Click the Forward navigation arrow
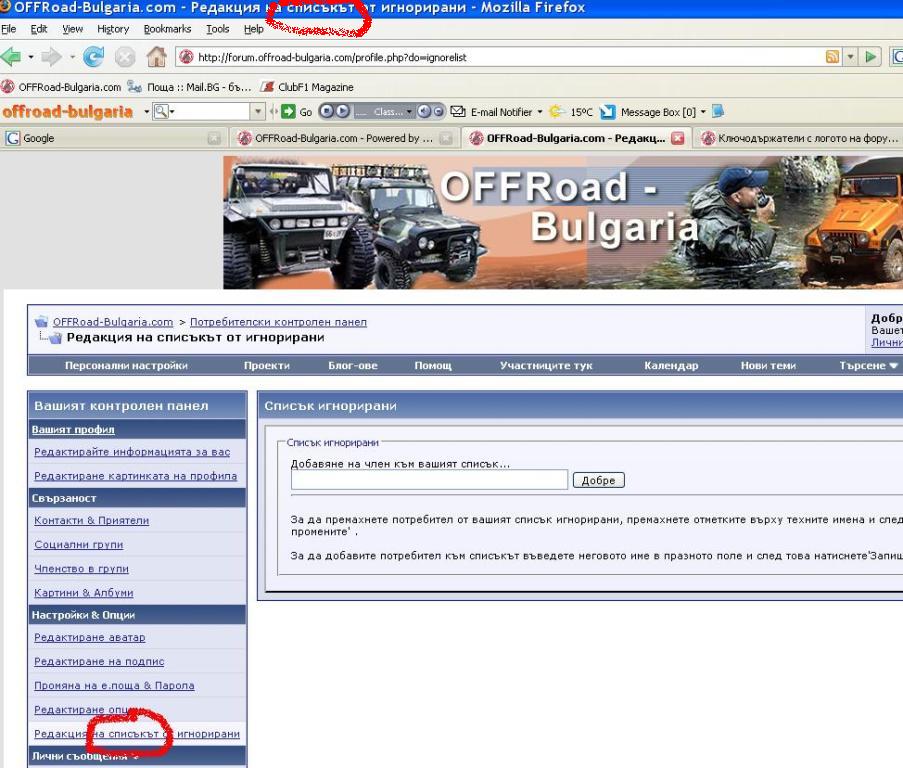903x768 pixels. (52, 57)
